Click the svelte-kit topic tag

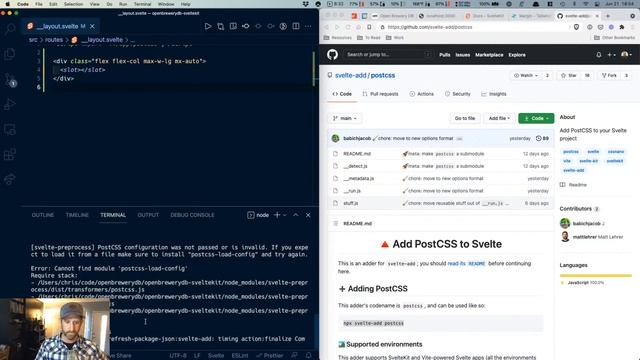(589, 161)
